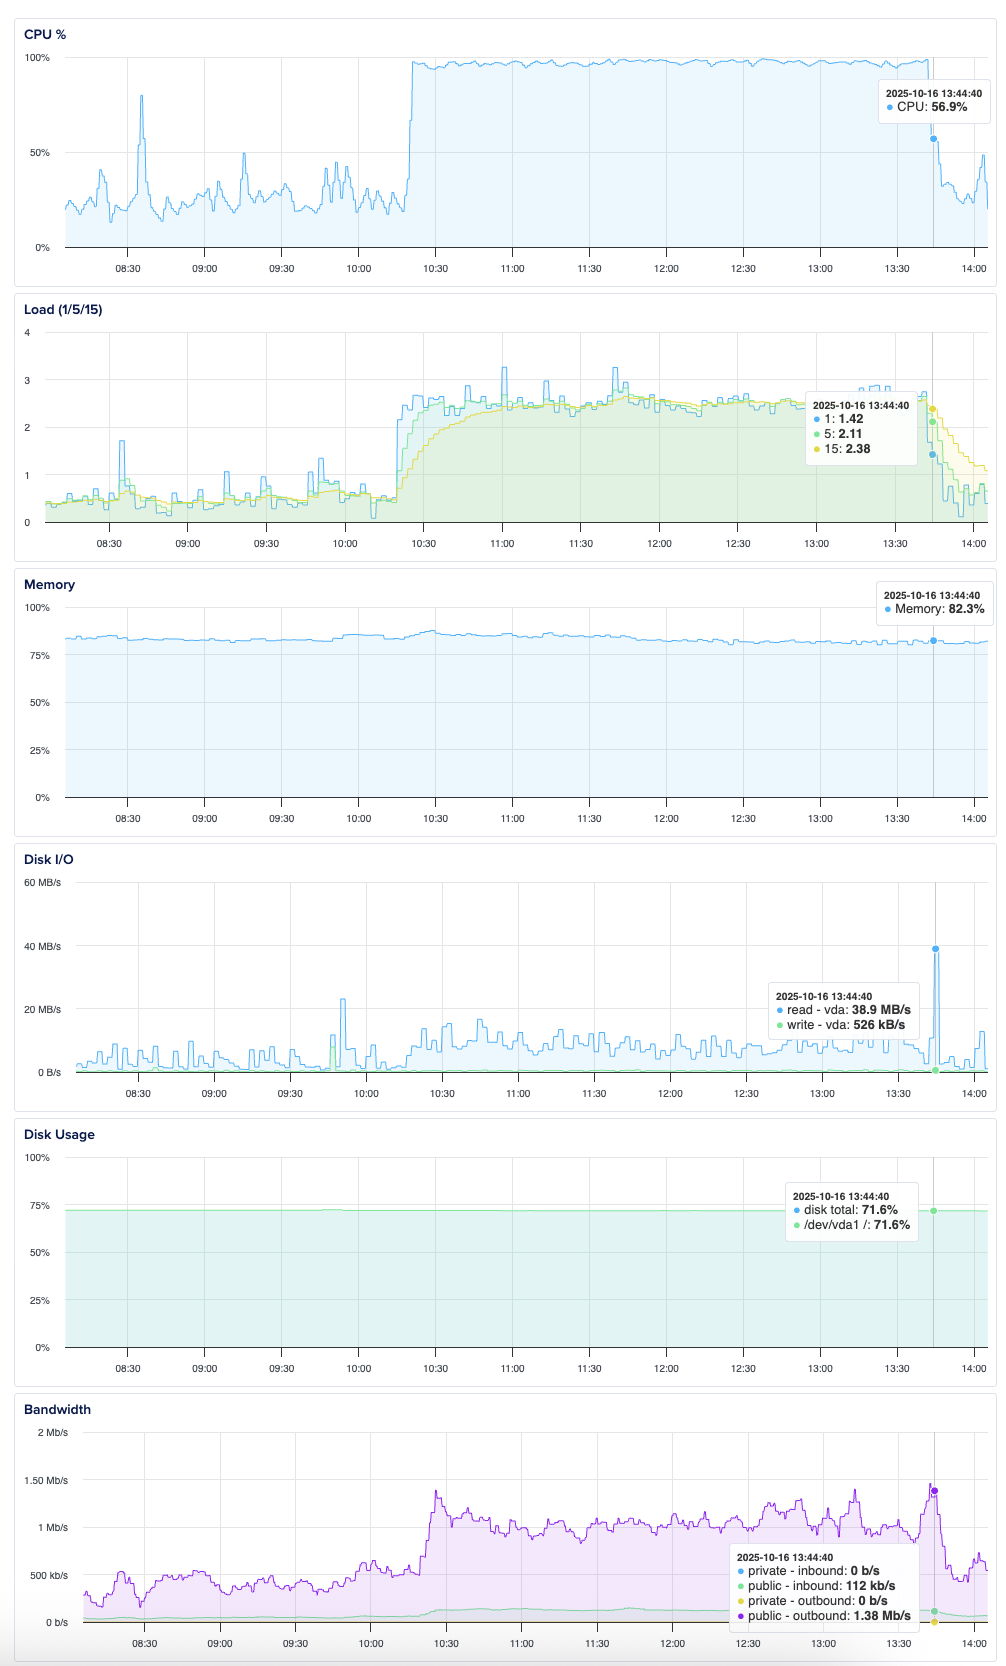Click the CPU tooltip showing 56.9%
This screenshot has height=1666, width=1006.
pos(934,101)
